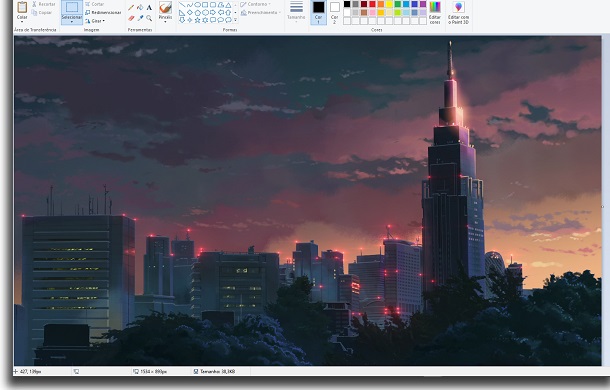Select the Oval shape
The image size is (610, 390).
click(x=198, y=5)
